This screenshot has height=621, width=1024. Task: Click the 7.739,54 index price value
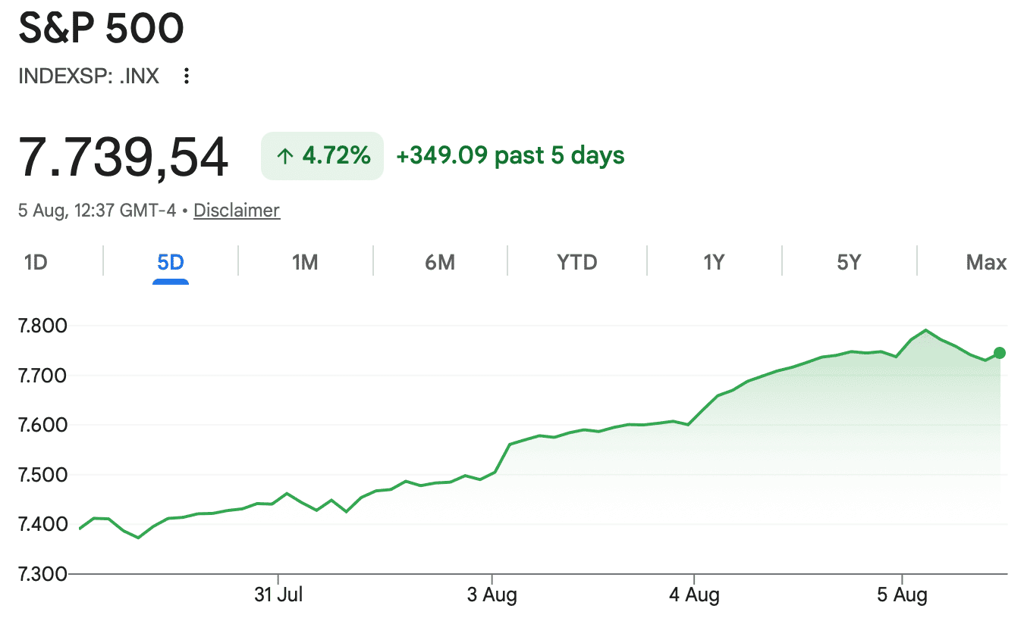tap(123, 157)
